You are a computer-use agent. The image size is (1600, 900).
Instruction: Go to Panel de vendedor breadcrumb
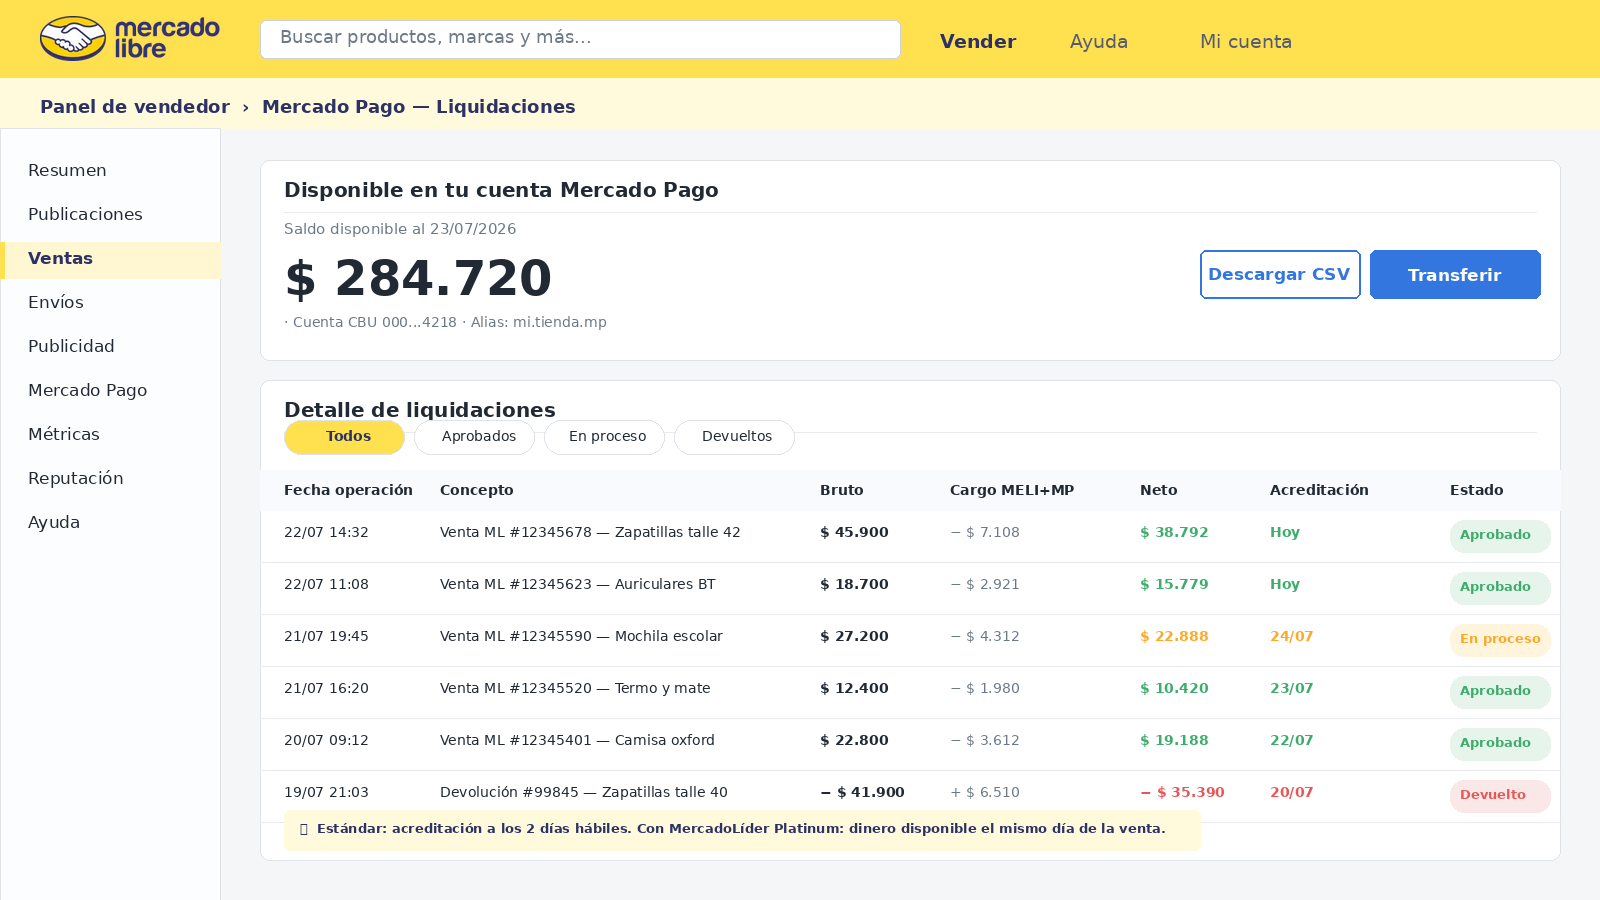tap(135, 106)
